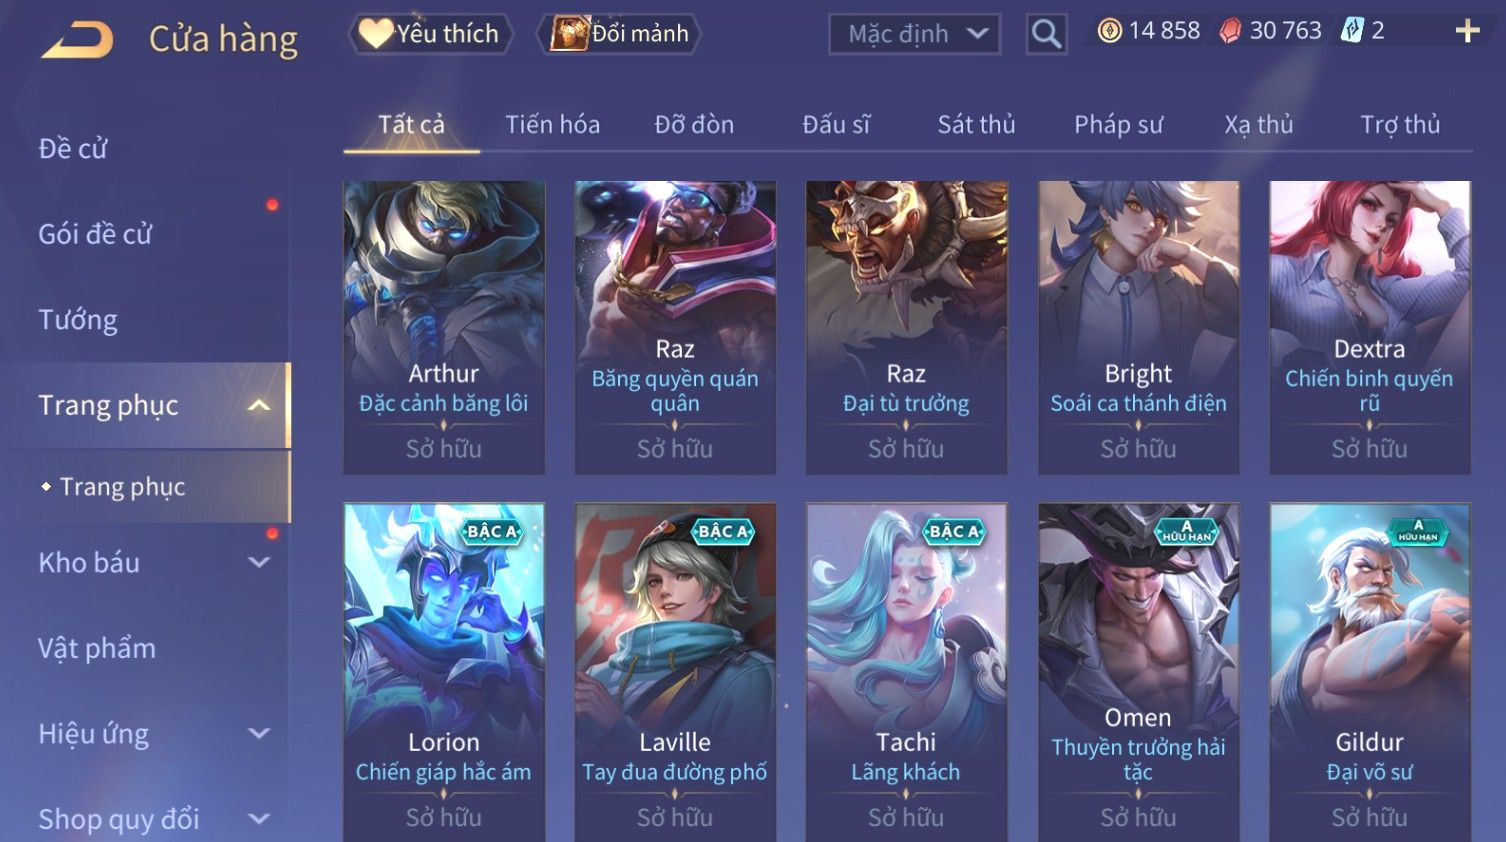Tap the gold coin balance icon
This screenshot has width=1506, height=842.
[x=1109, y=31]
